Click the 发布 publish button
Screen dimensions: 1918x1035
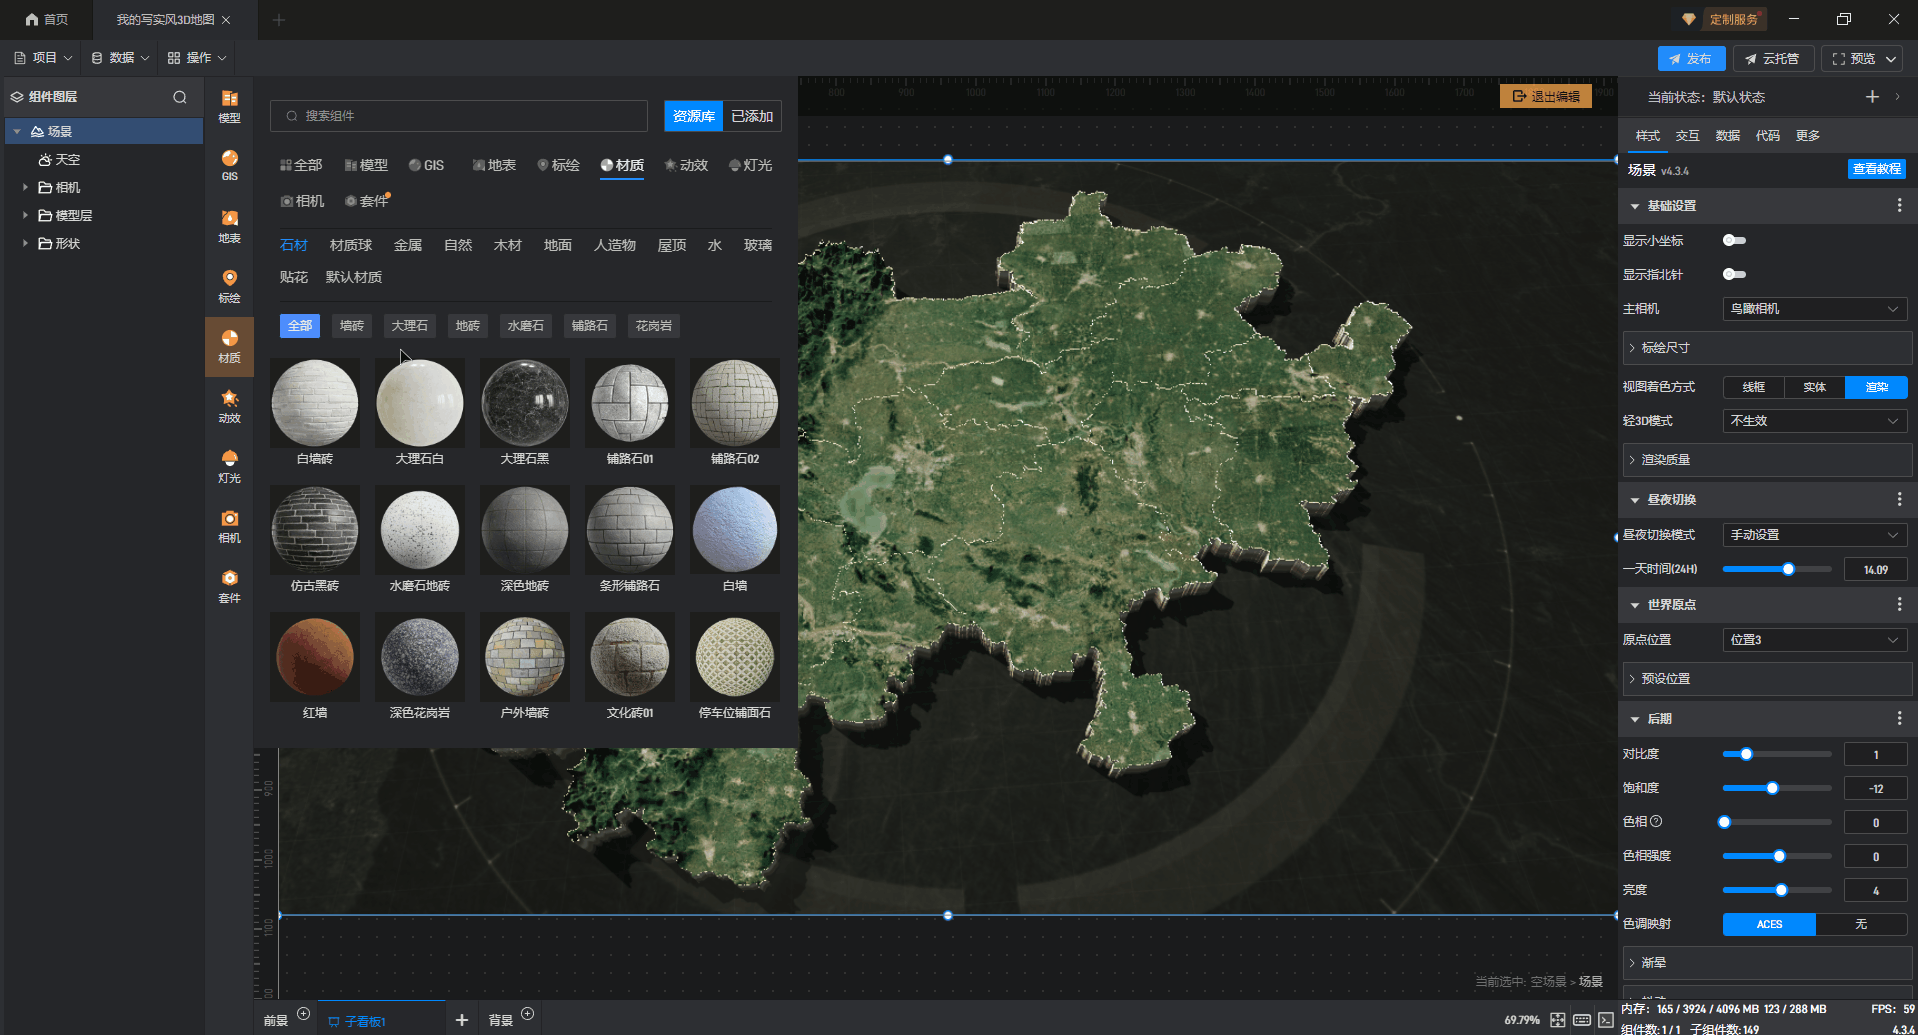[1690, 59]
